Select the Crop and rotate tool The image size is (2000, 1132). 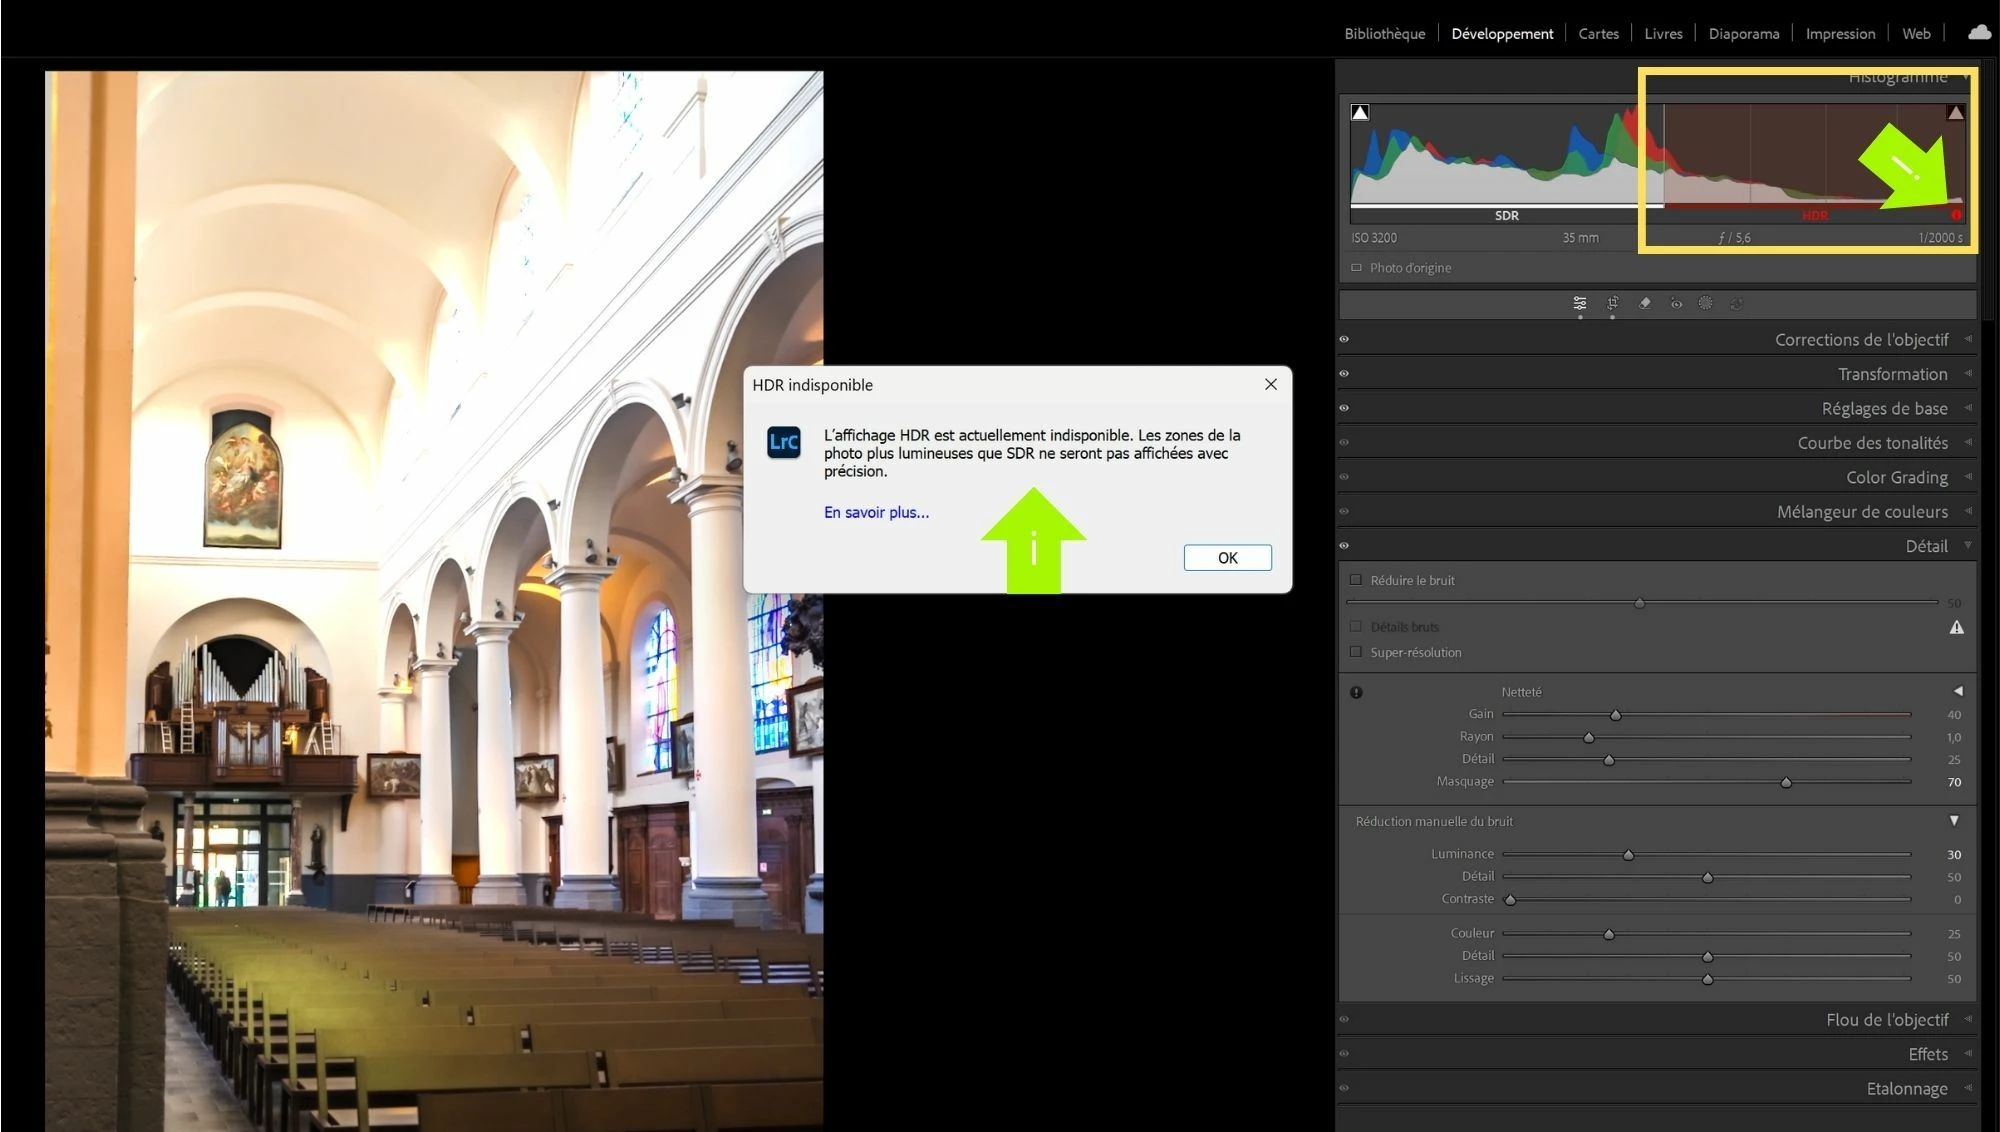[x=1612, y=303]
